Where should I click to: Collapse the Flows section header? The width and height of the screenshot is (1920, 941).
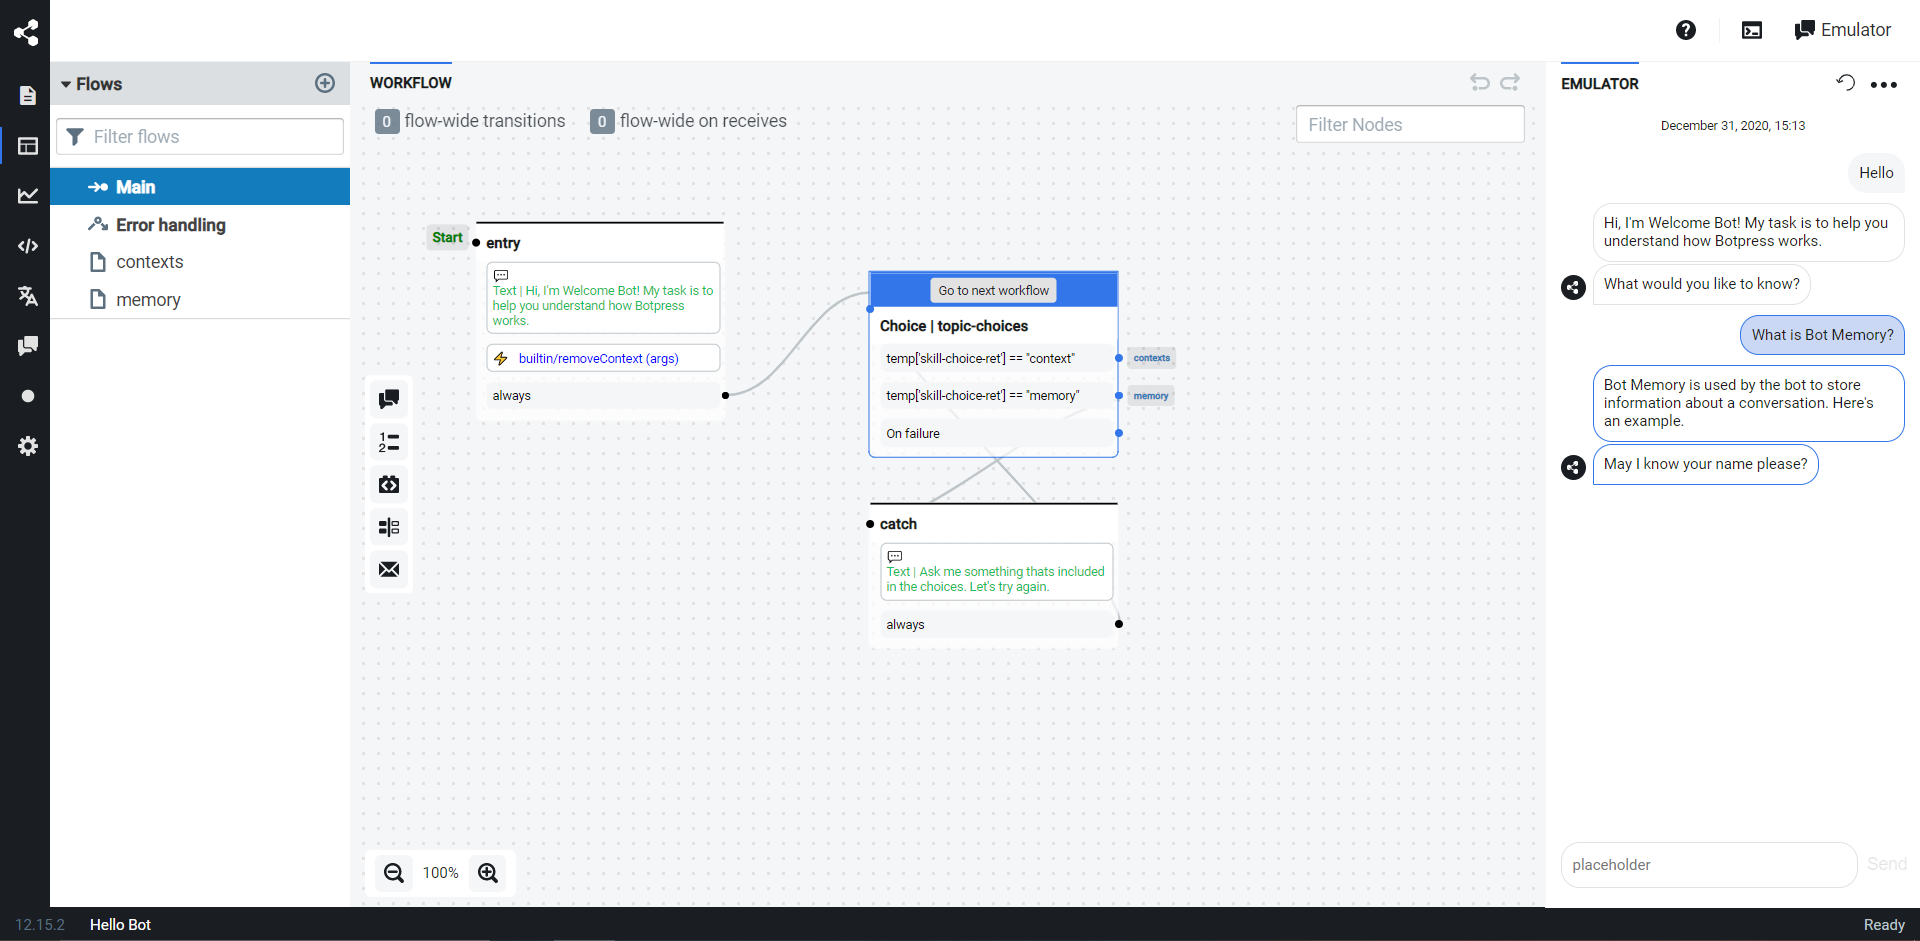(68, 84)
